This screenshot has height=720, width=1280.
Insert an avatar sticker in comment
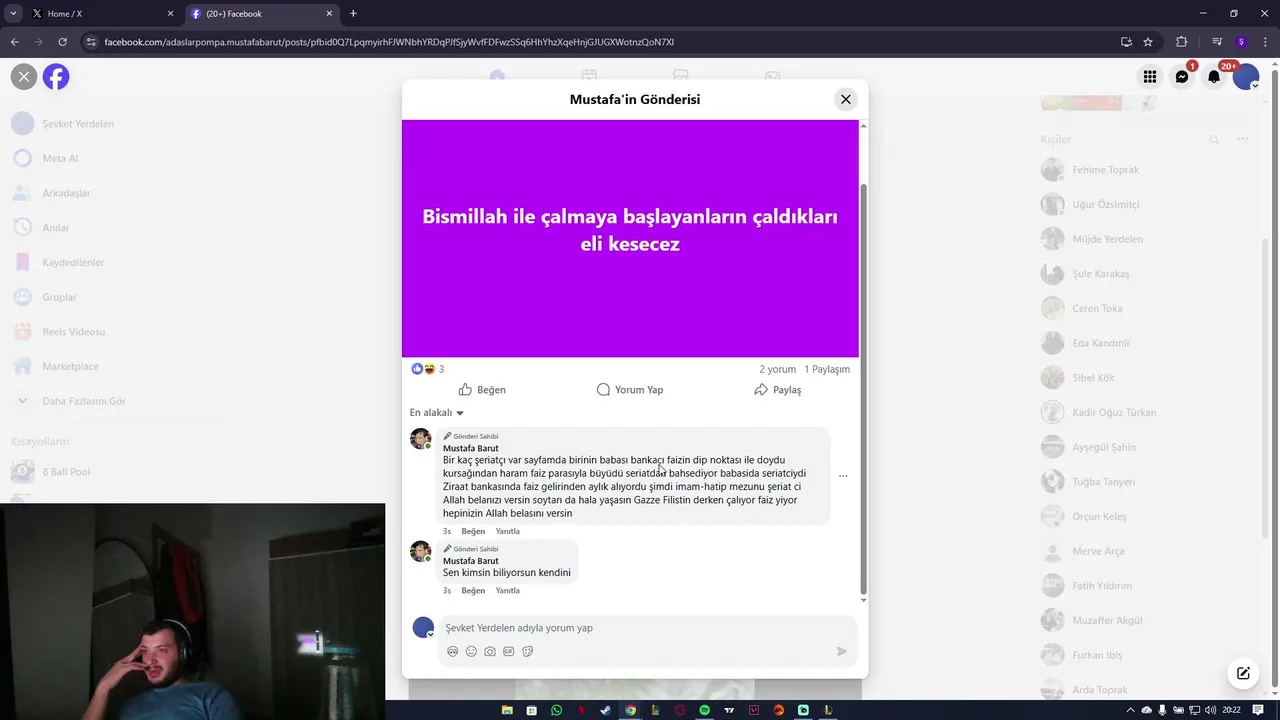[x=452, y=651]
